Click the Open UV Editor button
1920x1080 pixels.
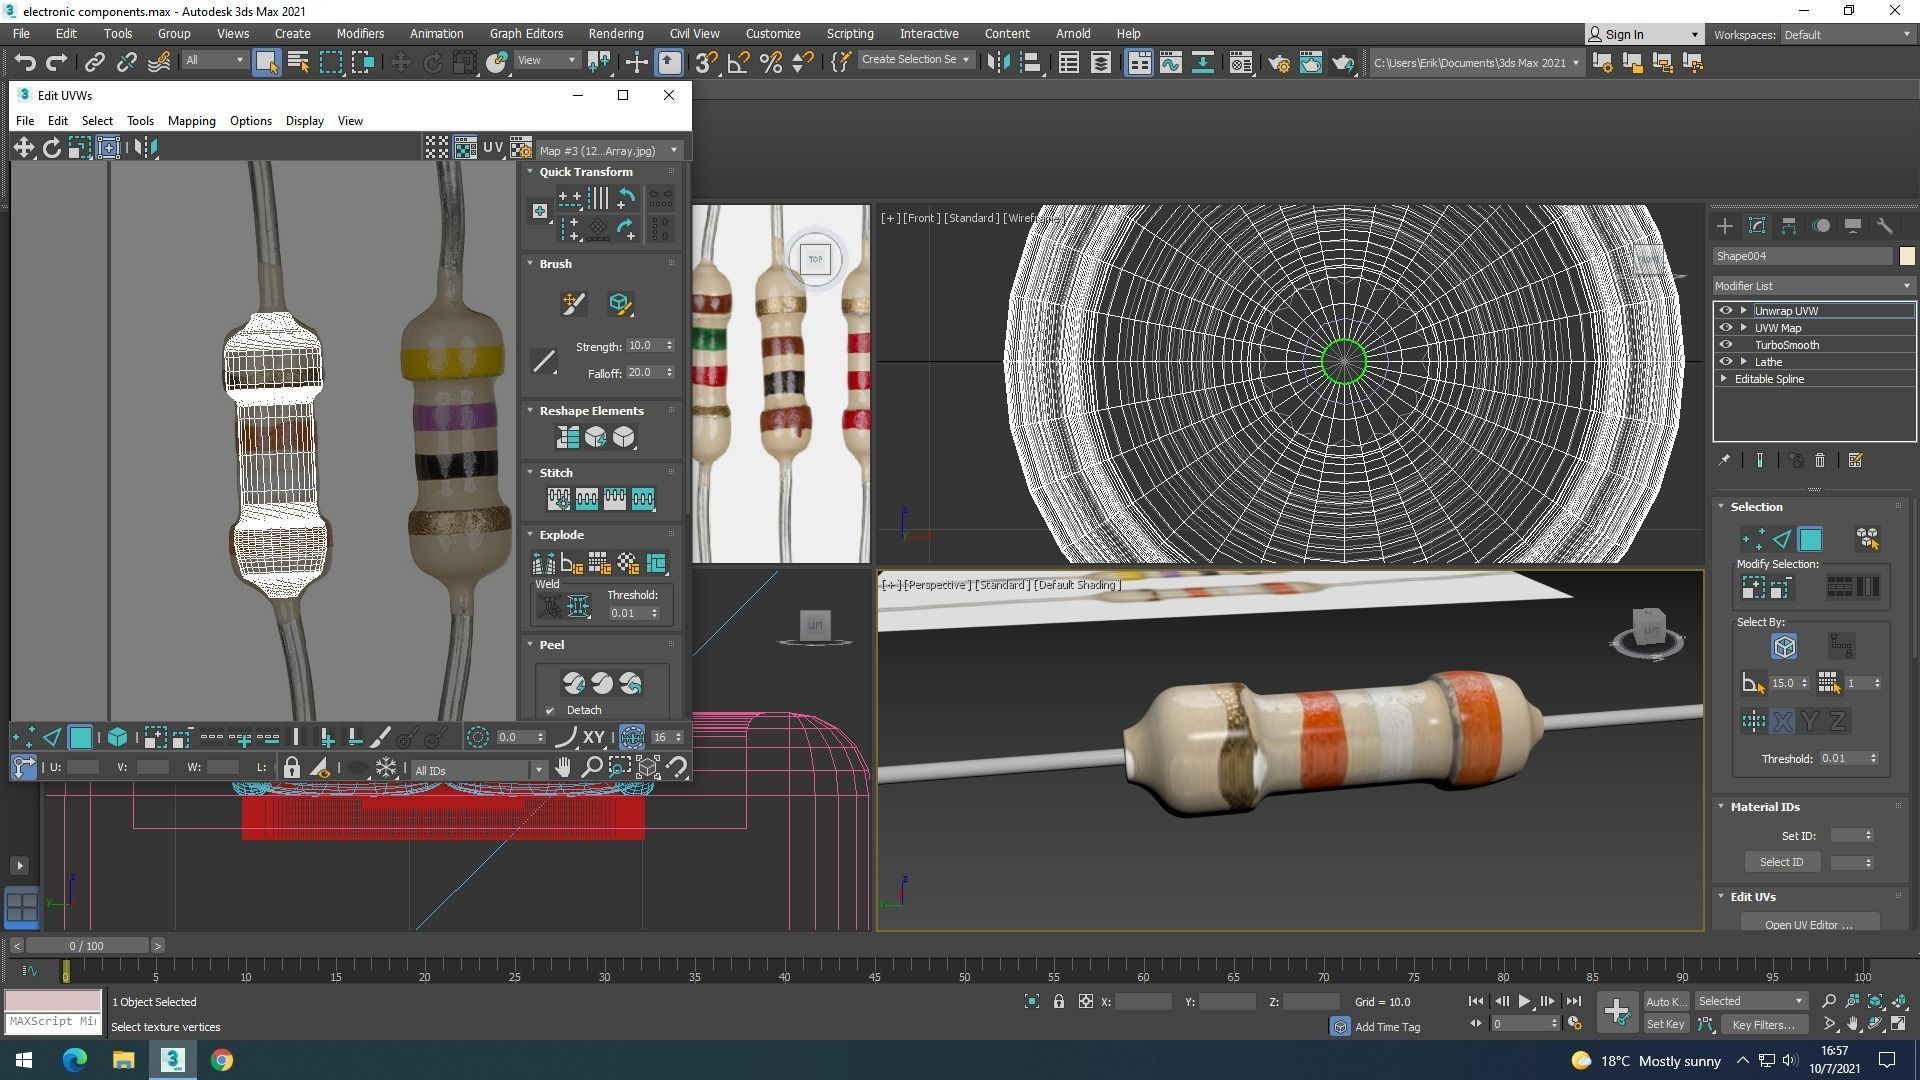(1808, 924)
